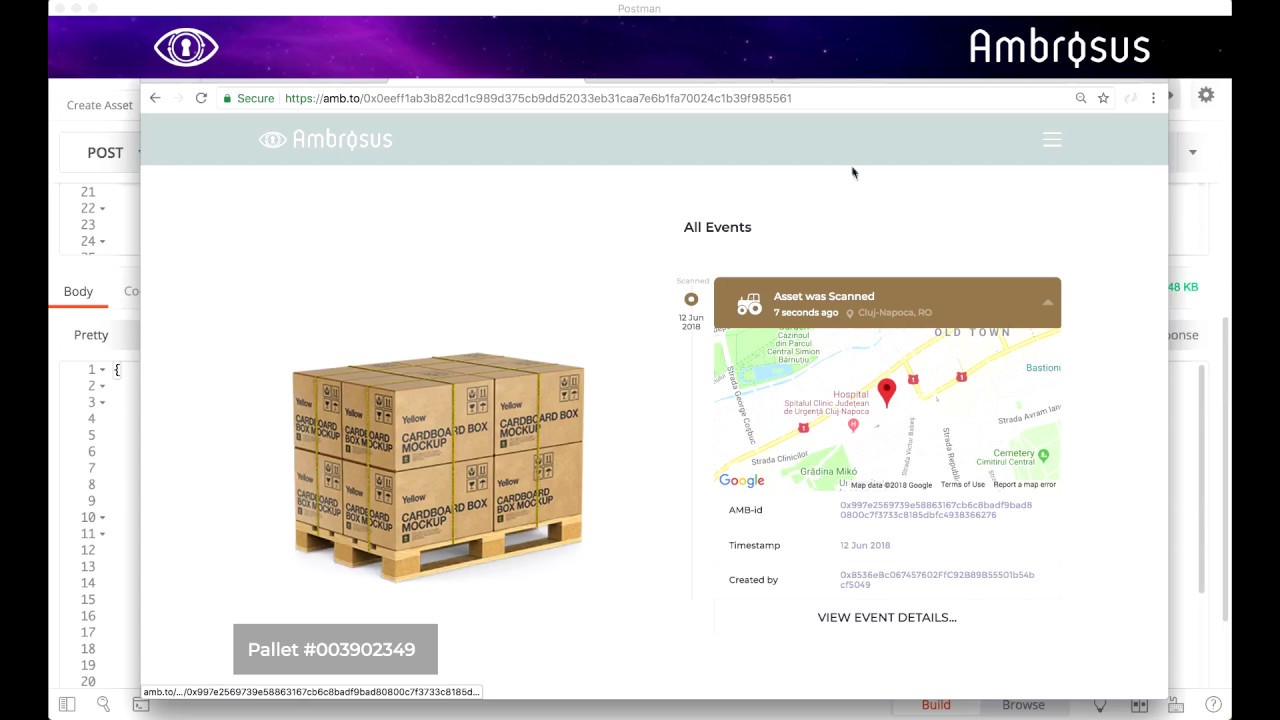Click the Ambrosus logo in the page header

coord(325,139)
